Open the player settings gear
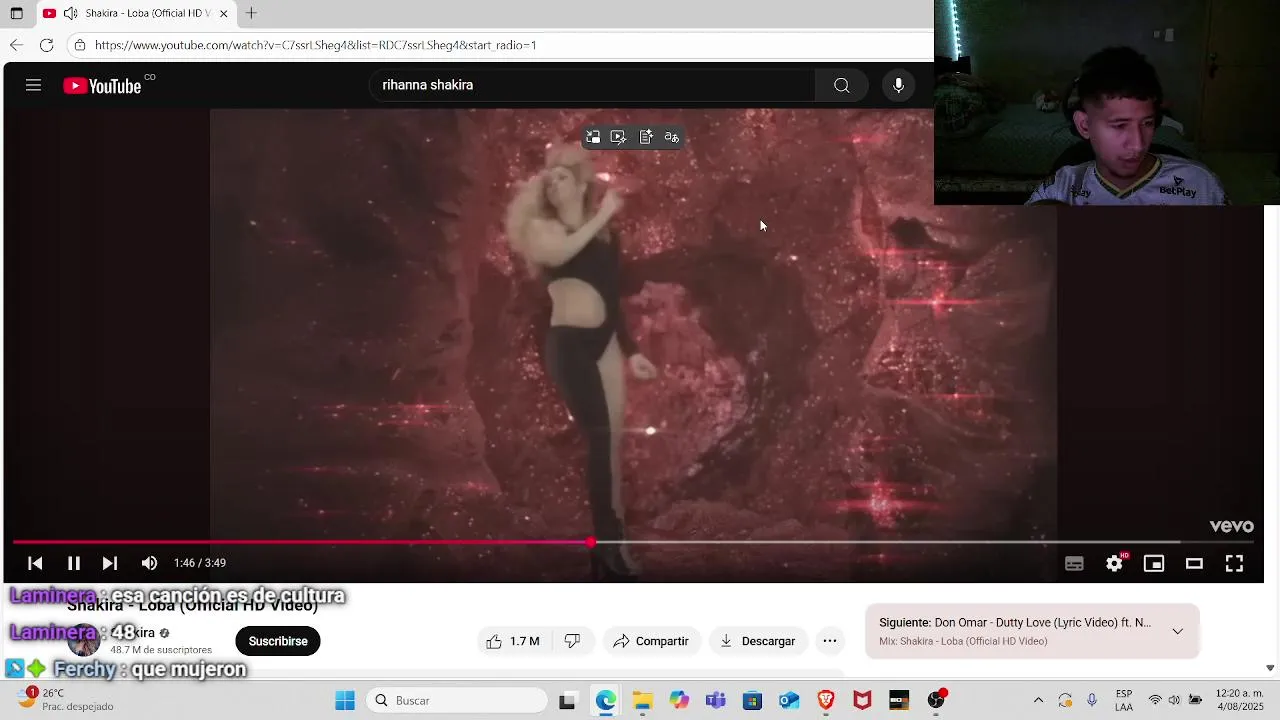Image resolution: width=1280 pixels, height=720 pixels. point(1114,564)
